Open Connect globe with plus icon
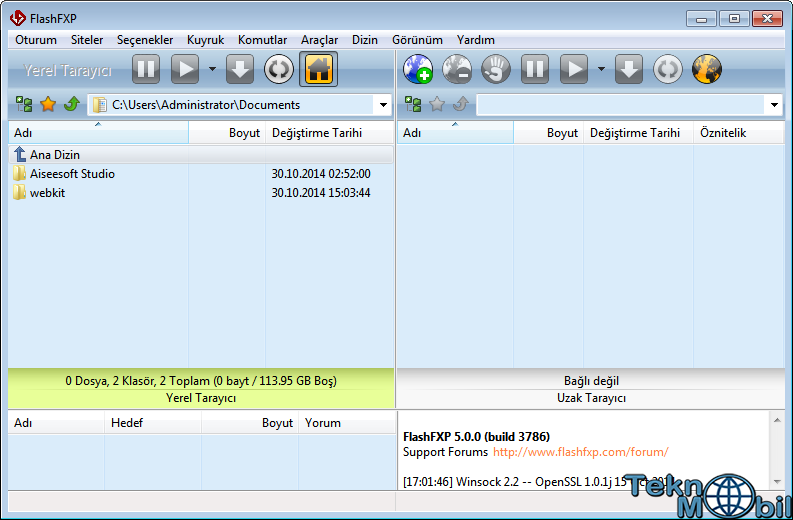 [418, 69]
